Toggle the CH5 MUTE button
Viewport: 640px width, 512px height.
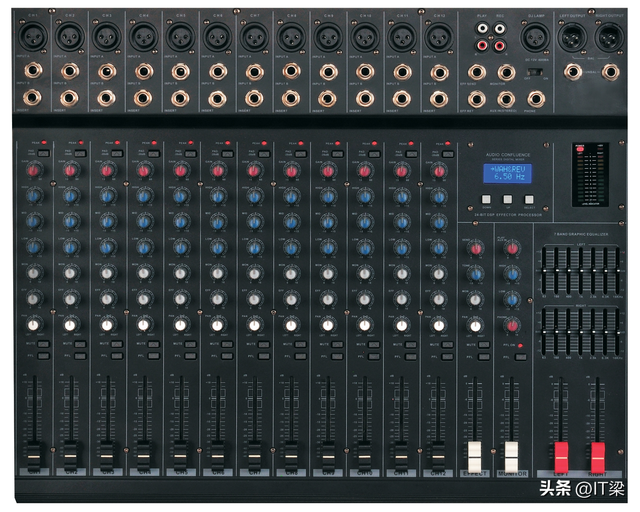tap(190, 345)
